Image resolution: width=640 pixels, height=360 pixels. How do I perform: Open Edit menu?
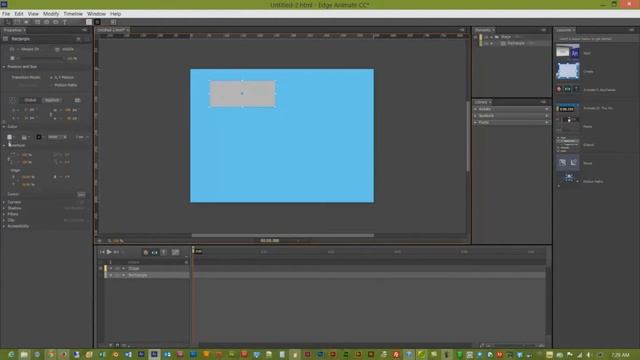coord(19,13)
